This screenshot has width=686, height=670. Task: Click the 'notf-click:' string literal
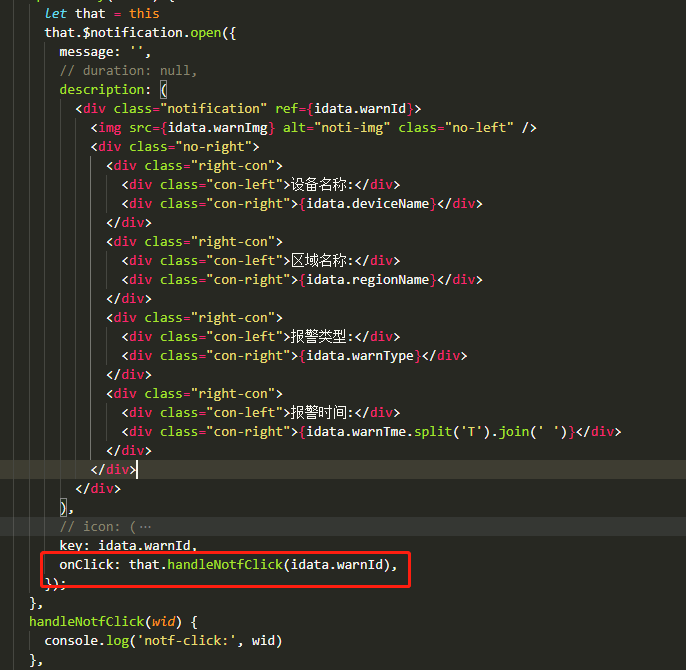(186, 641)
